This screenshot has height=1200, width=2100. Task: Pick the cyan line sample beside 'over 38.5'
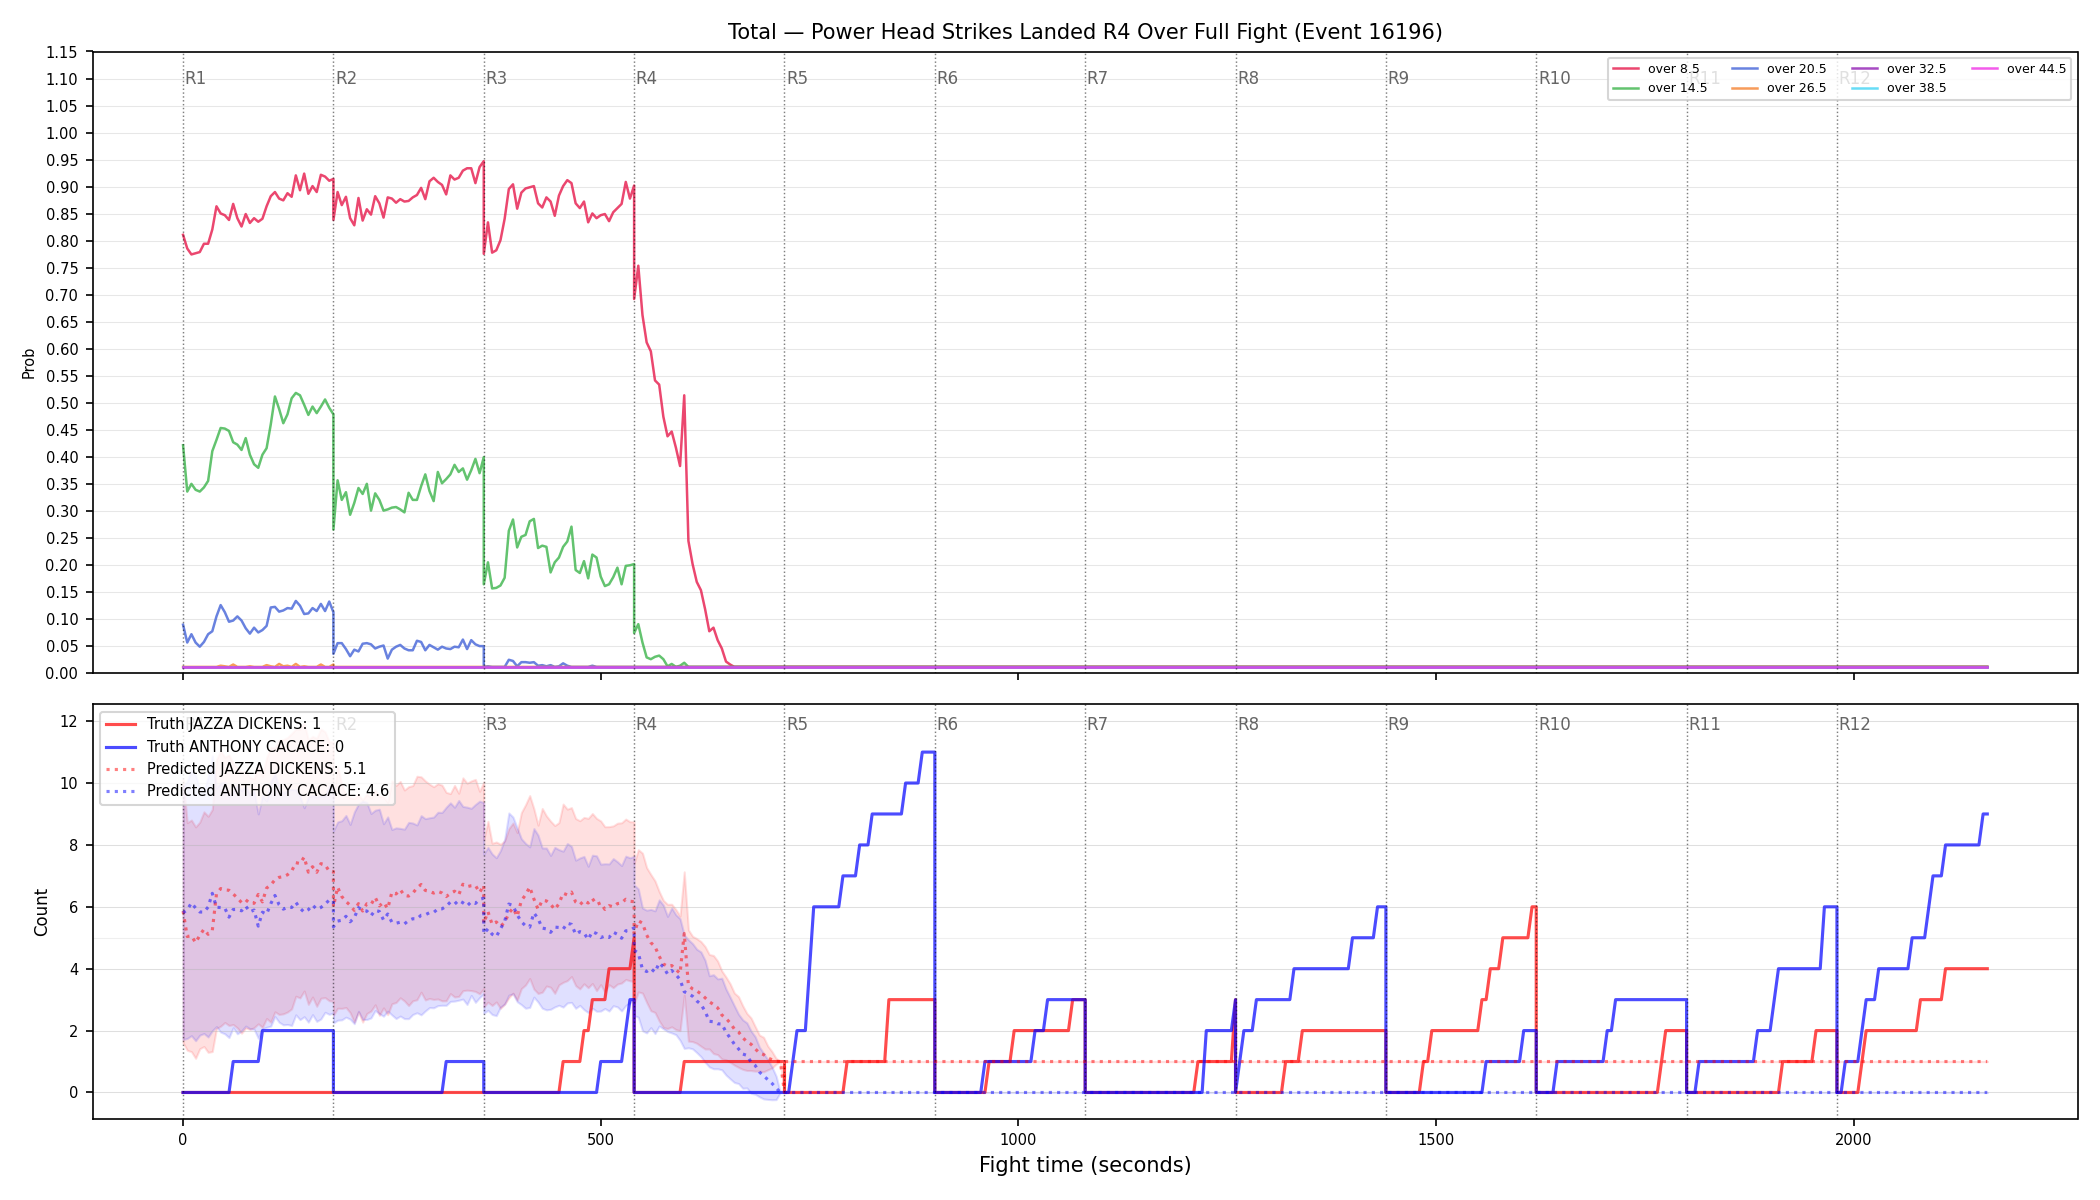pyautogui.click(x=1865, y=88)
